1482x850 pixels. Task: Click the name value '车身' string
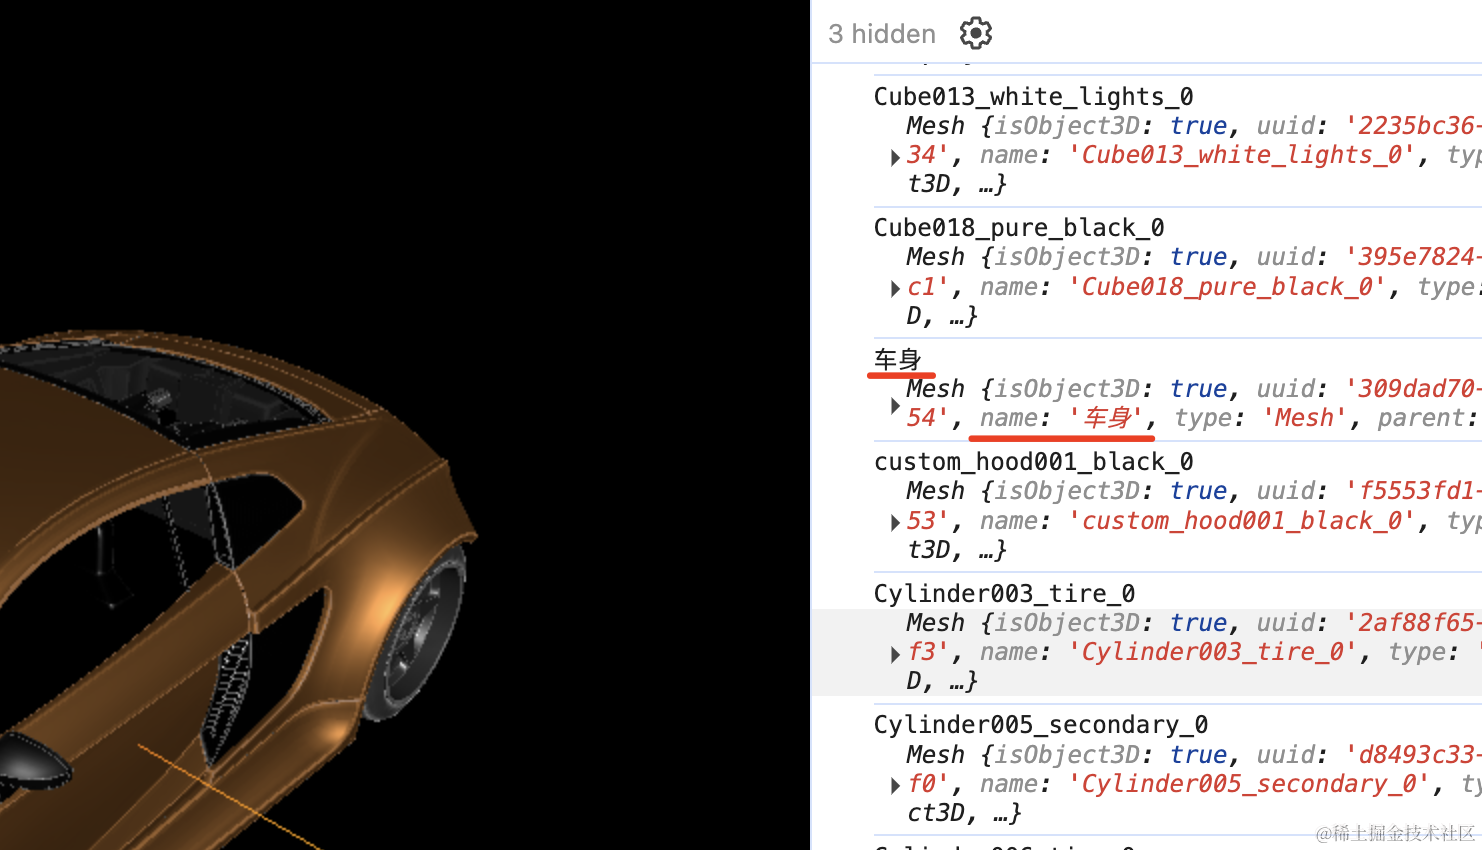[1106, 418]
